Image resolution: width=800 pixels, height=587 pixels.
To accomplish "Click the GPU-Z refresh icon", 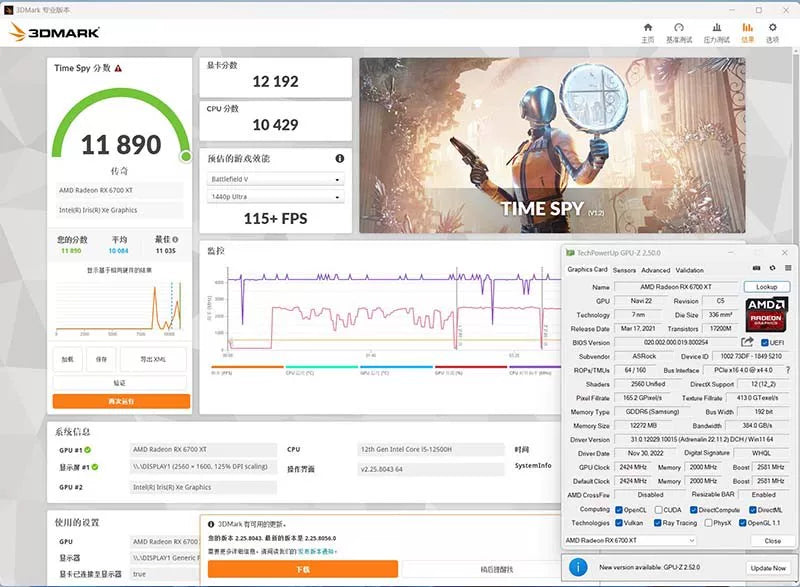I will pyautogui.click(x=772, y=268).
